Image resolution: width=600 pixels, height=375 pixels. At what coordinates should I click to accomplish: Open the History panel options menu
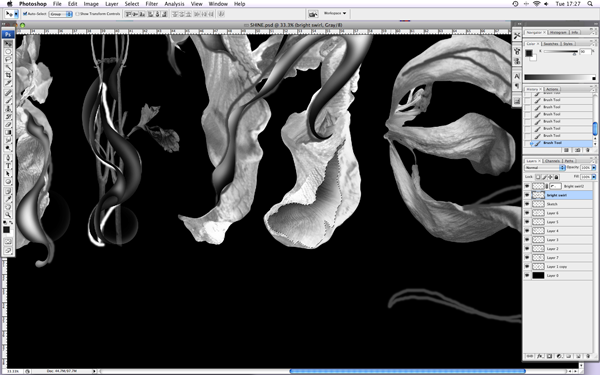(594, 89)
